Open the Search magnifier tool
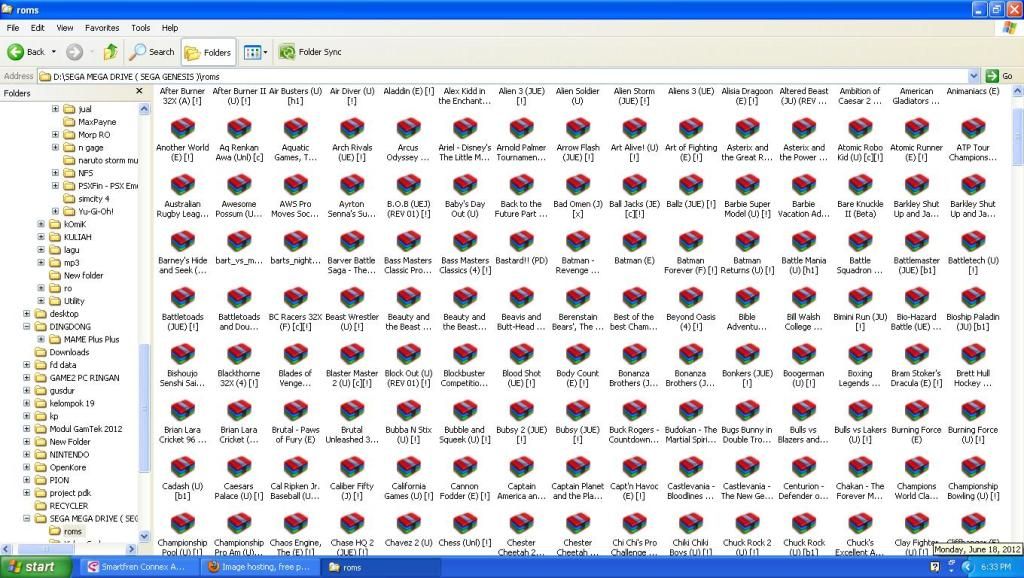The width and height of the screenshot is (1024, 578). (x=152, y=52)
